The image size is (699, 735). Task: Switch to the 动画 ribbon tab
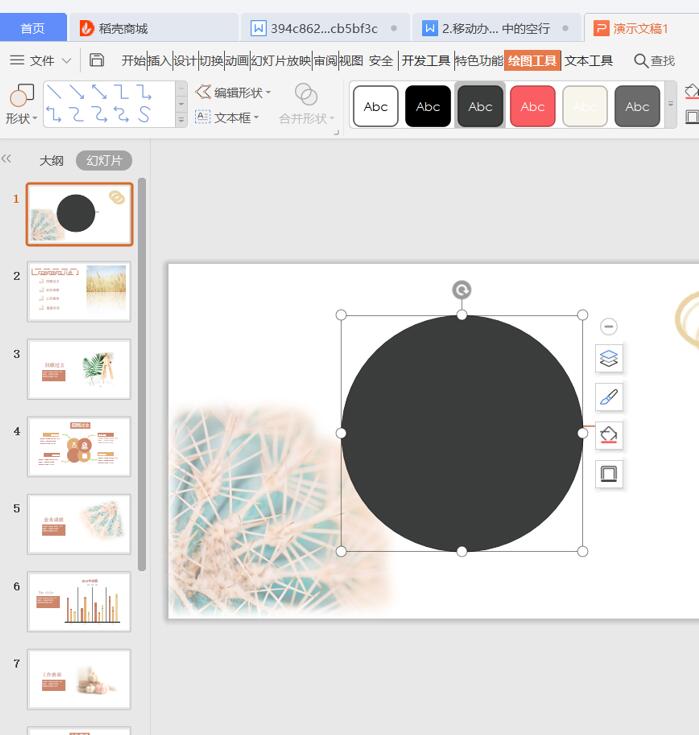(237, 60)
